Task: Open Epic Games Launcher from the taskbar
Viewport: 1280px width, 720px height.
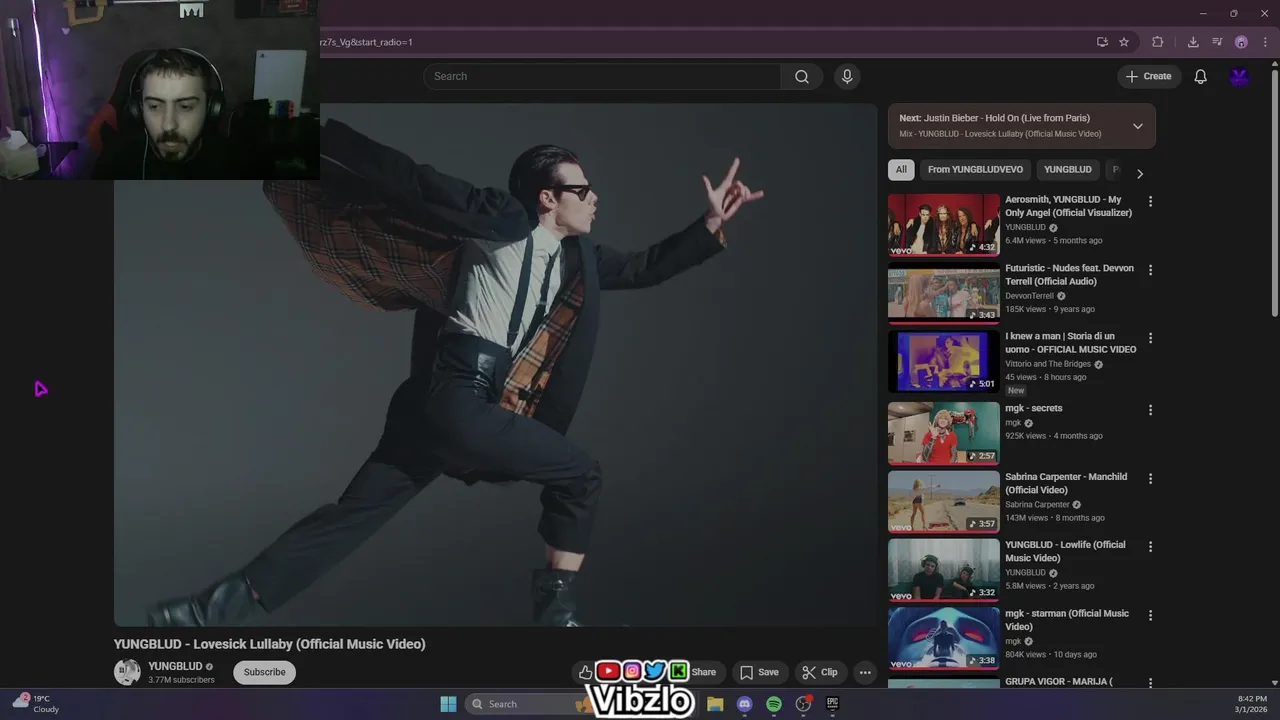Action: click(832, 704)
